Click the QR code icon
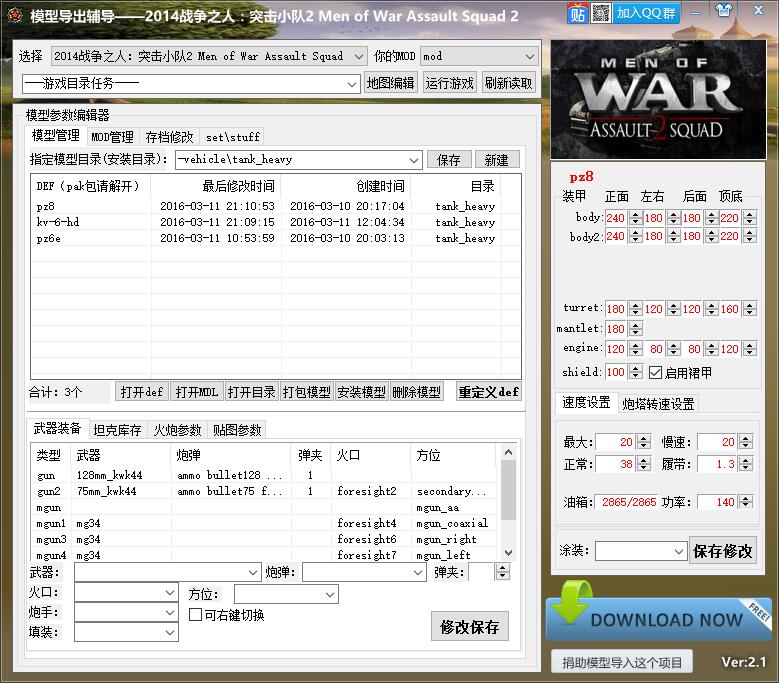 click(x=600, y=13)
